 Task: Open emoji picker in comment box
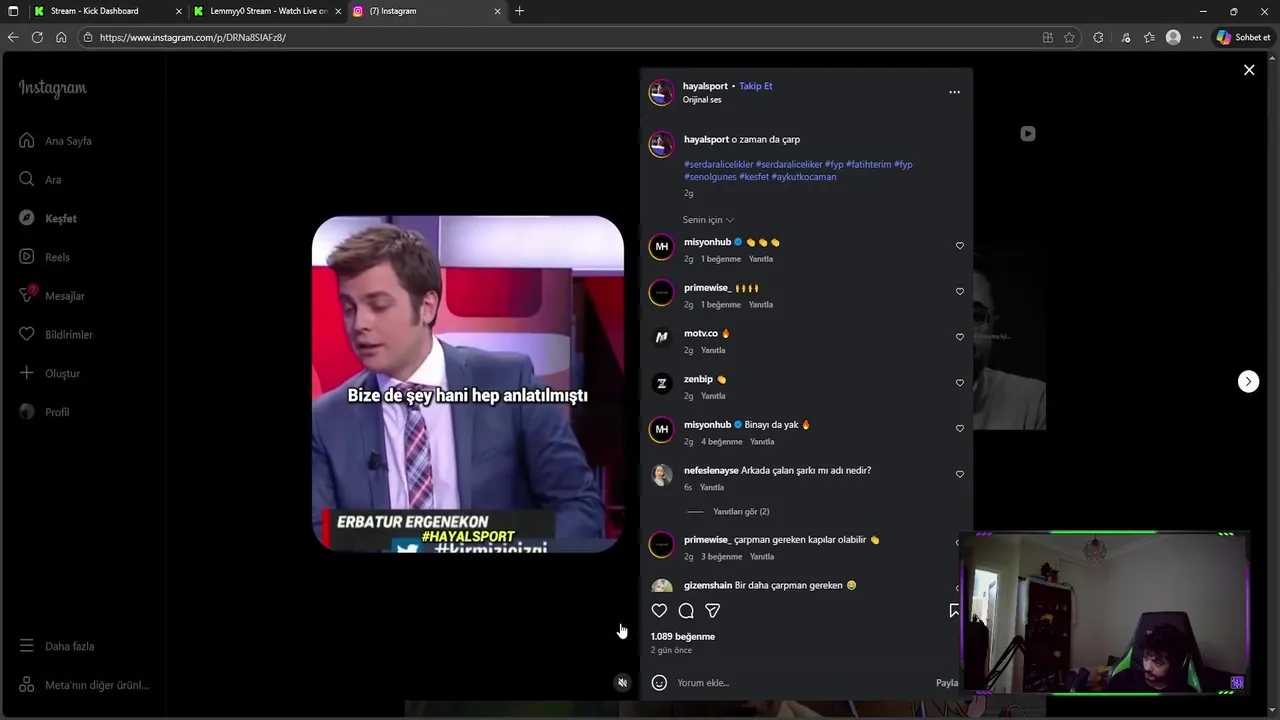(x=659, y=683)
